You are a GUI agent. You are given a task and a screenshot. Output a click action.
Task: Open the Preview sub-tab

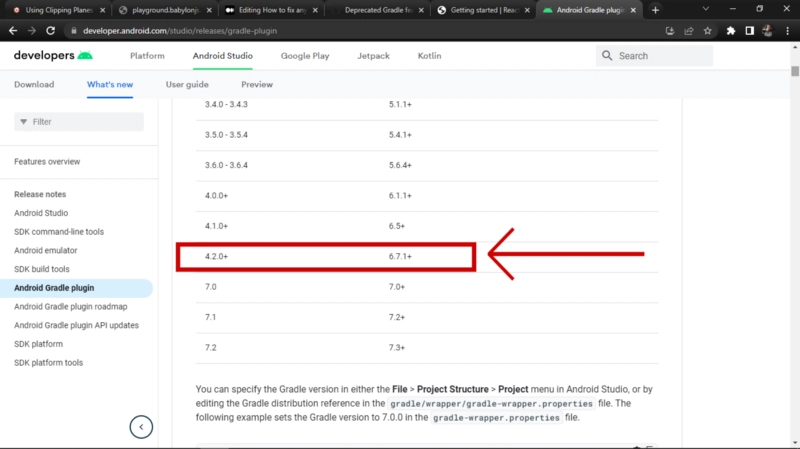[257, 84]
